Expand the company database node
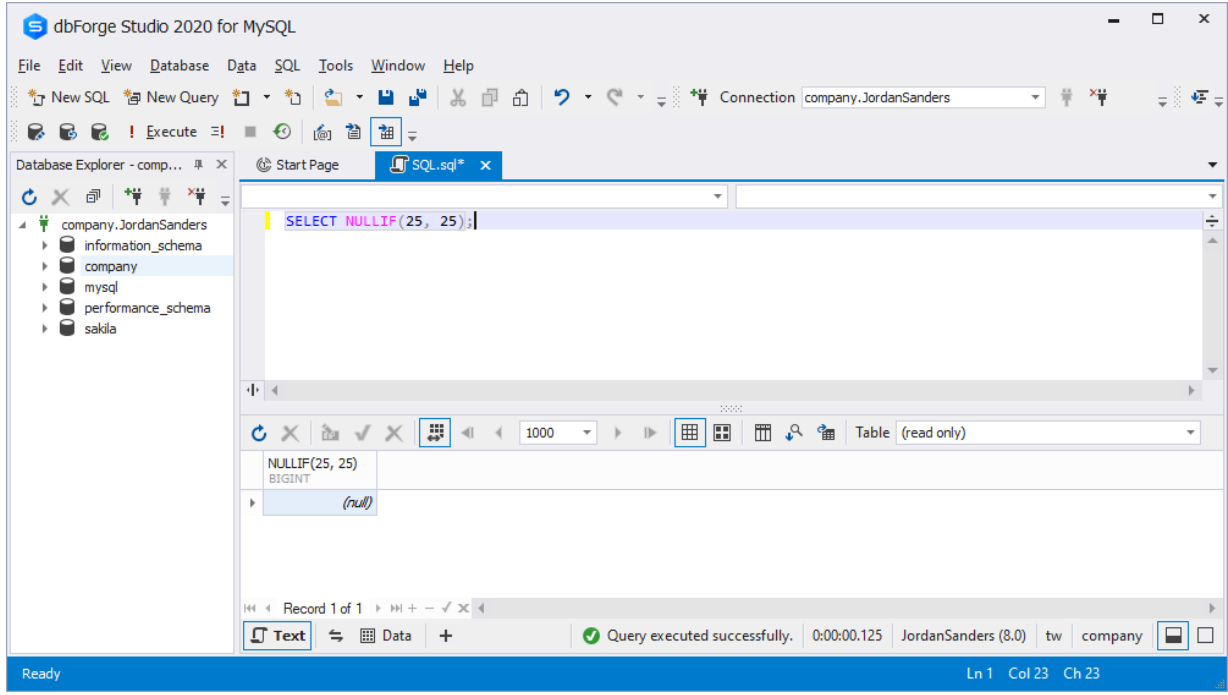The image size is (1228, 695). [44, 267]
